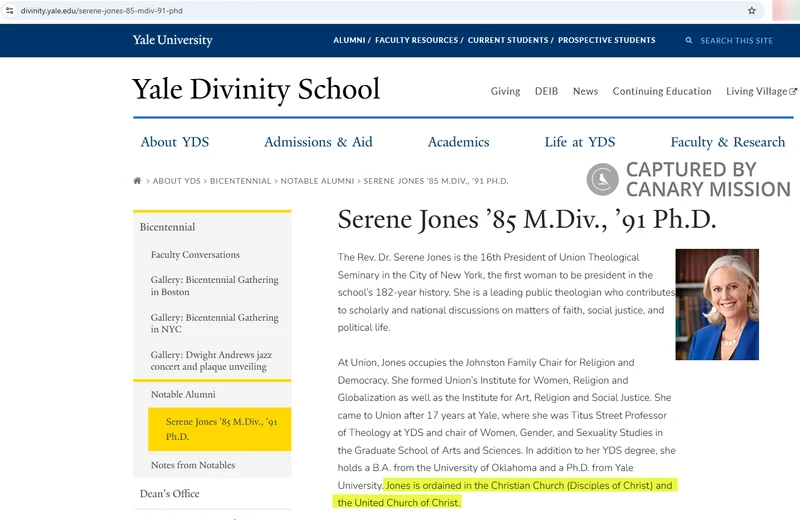800x520 pixels.
Task: Open the Living Village link
Action: point(757,91)
